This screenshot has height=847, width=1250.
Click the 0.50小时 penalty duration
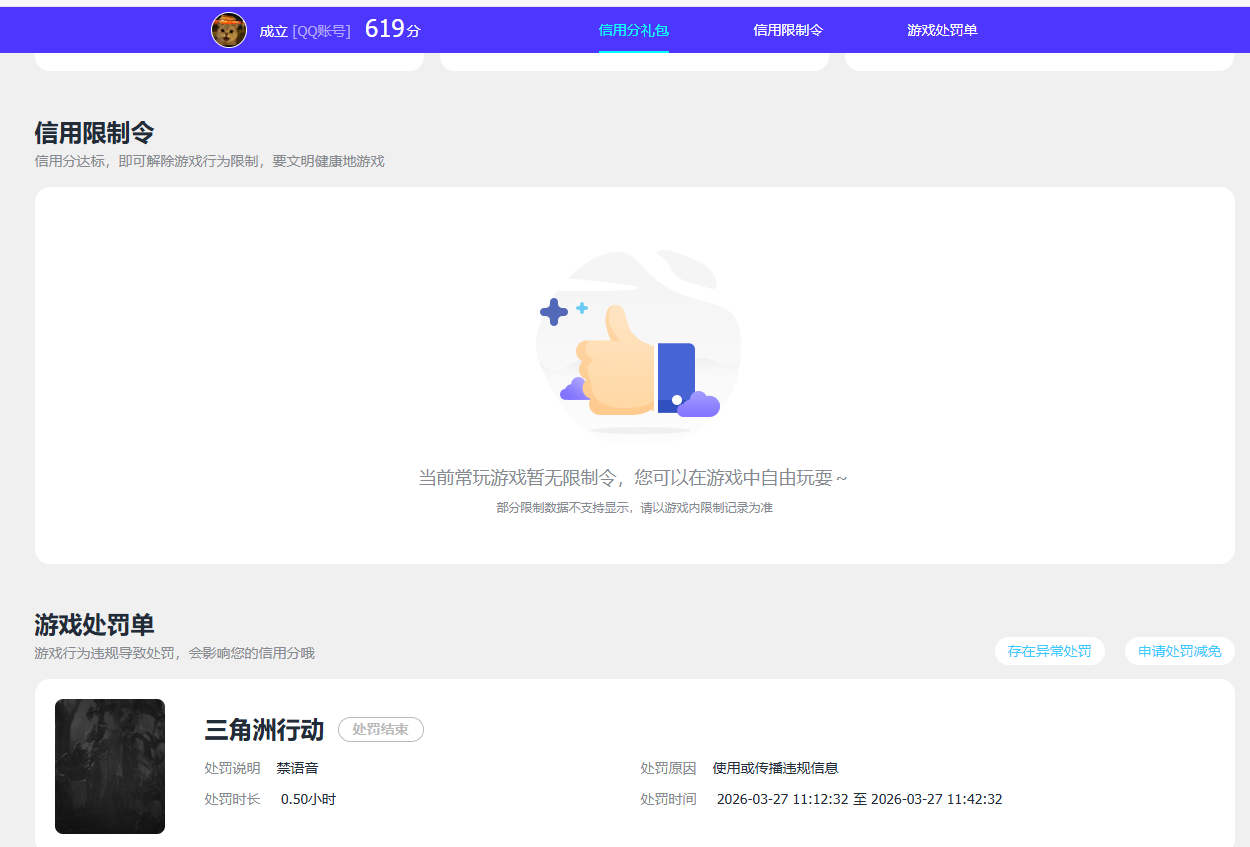[x=308, y=799]
